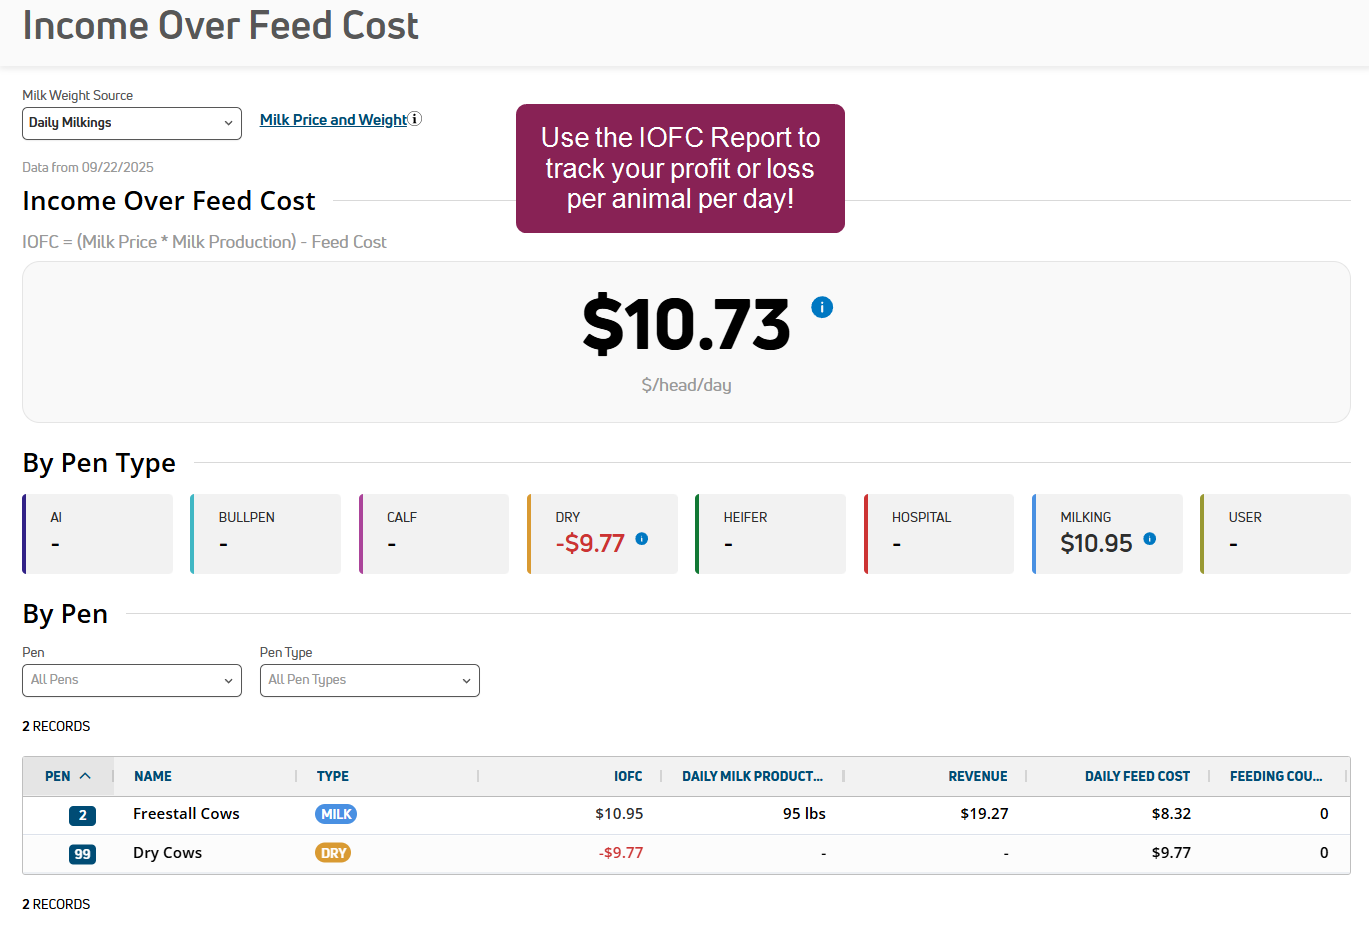The width and height of the screenshot is (1369, 931).
Task: Click the Dry Cows row name
Action: (167, 853)
